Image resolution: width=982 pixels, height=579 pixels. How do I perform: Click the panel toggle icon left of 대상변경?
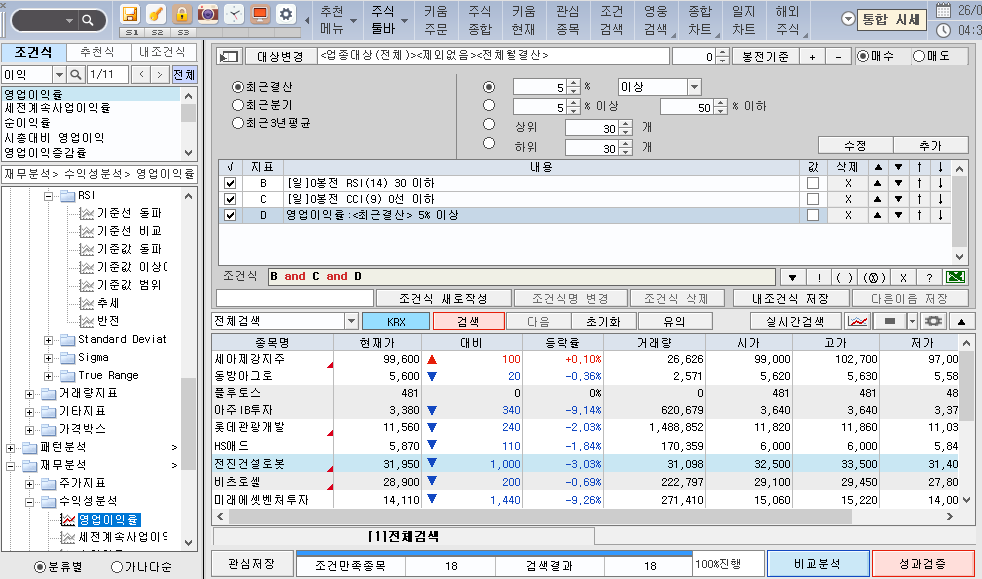coord(228,57)
